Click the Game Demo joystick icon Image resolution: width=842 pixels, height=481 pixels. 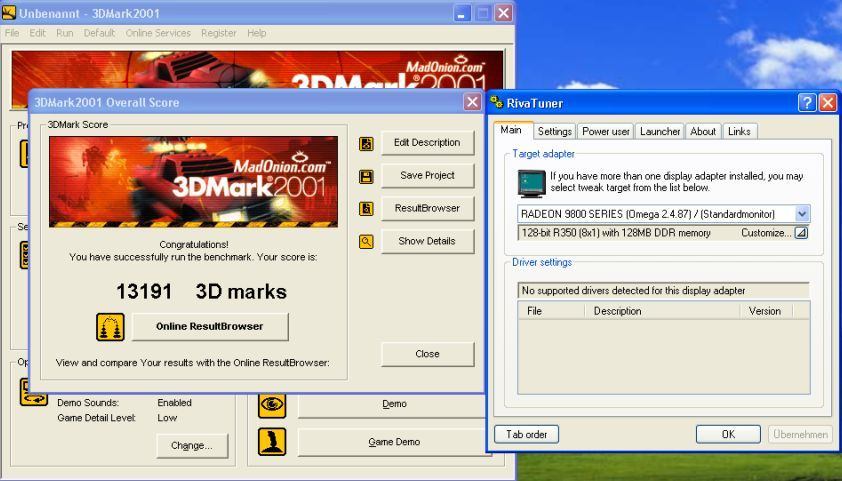[272, 442]
